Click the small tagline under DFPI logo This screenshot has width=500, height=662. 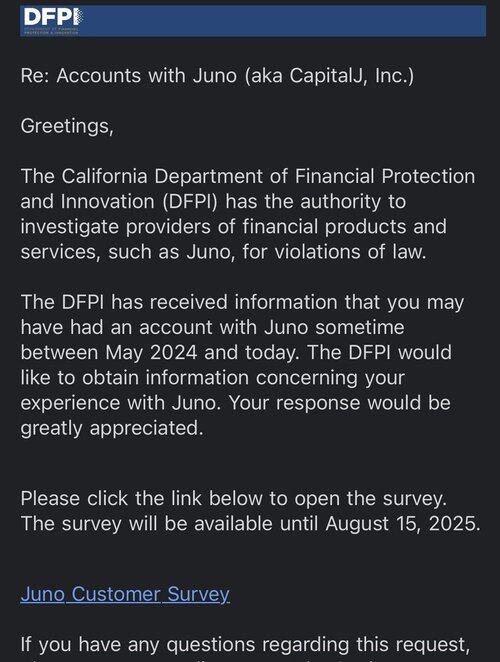coord(51,31)
